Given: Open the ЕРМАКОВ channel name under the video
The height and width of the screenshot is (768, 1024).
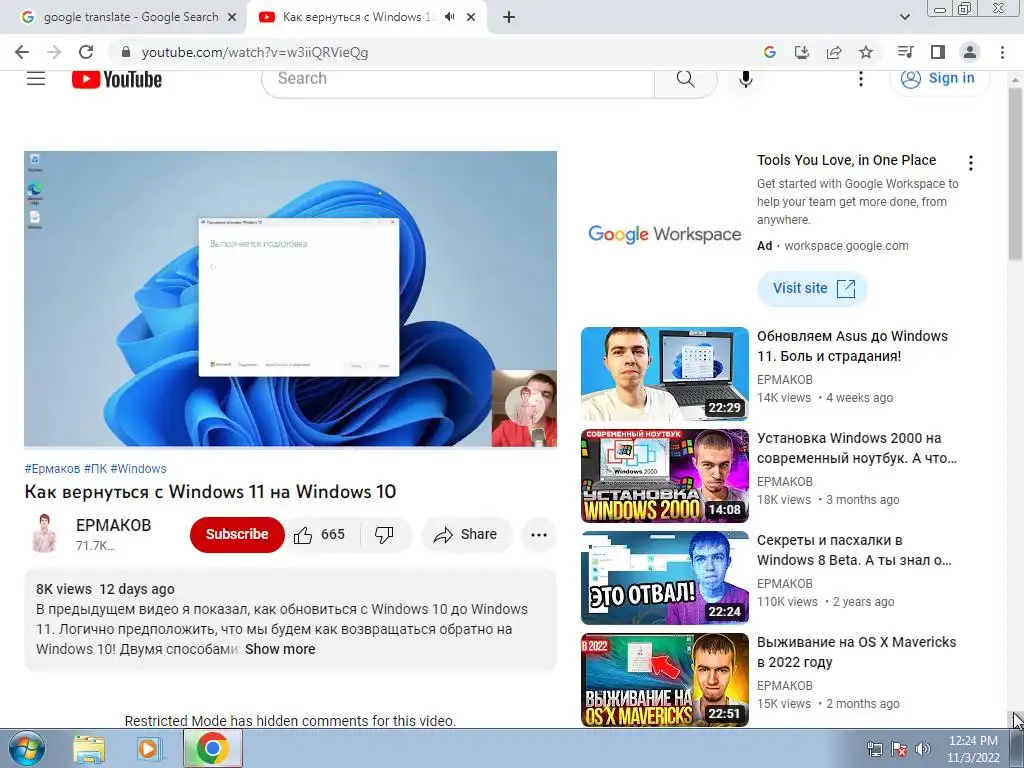Looking at the screenshot, I should tap(114, 525).
